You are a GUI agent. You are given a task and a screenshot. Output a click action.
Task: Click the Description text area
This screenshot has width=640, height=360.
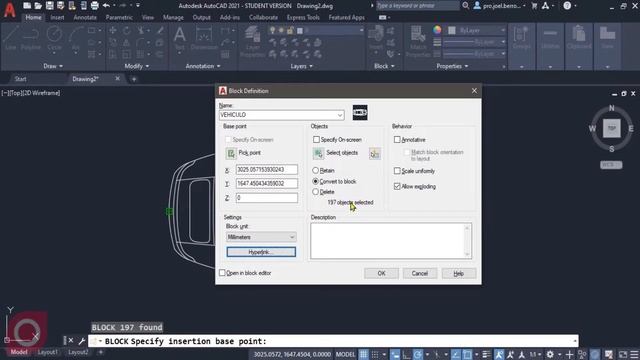coord(391,241)
